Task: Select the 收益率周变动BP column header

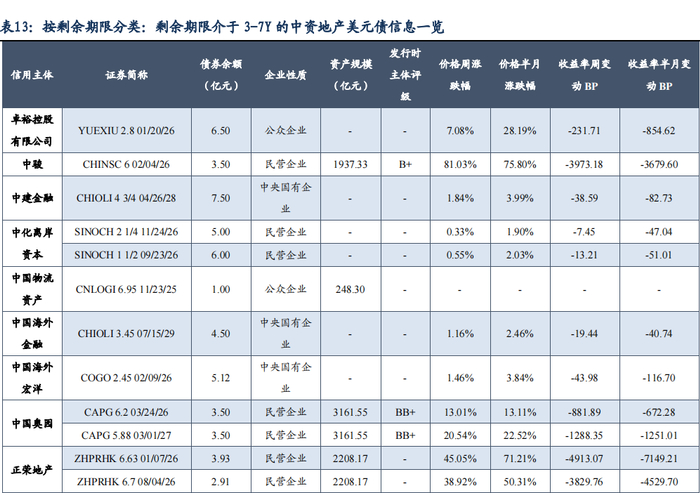Action: coord(585,75)
